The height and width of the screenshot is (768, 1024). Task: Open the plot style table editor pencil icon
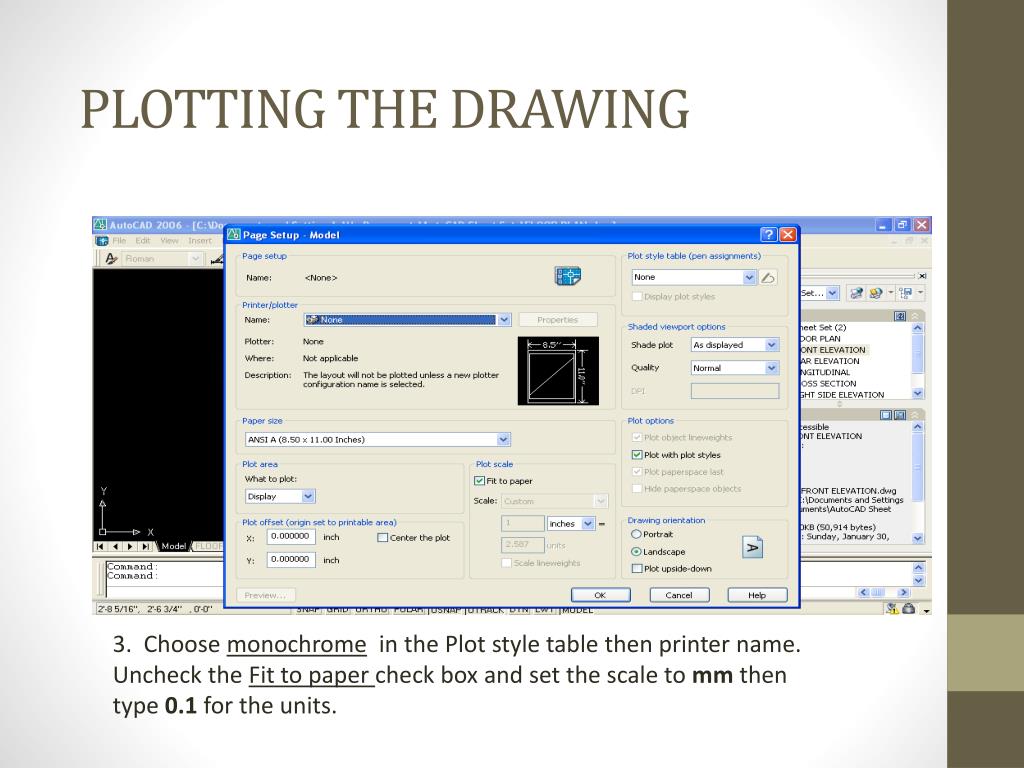(768, 278)
